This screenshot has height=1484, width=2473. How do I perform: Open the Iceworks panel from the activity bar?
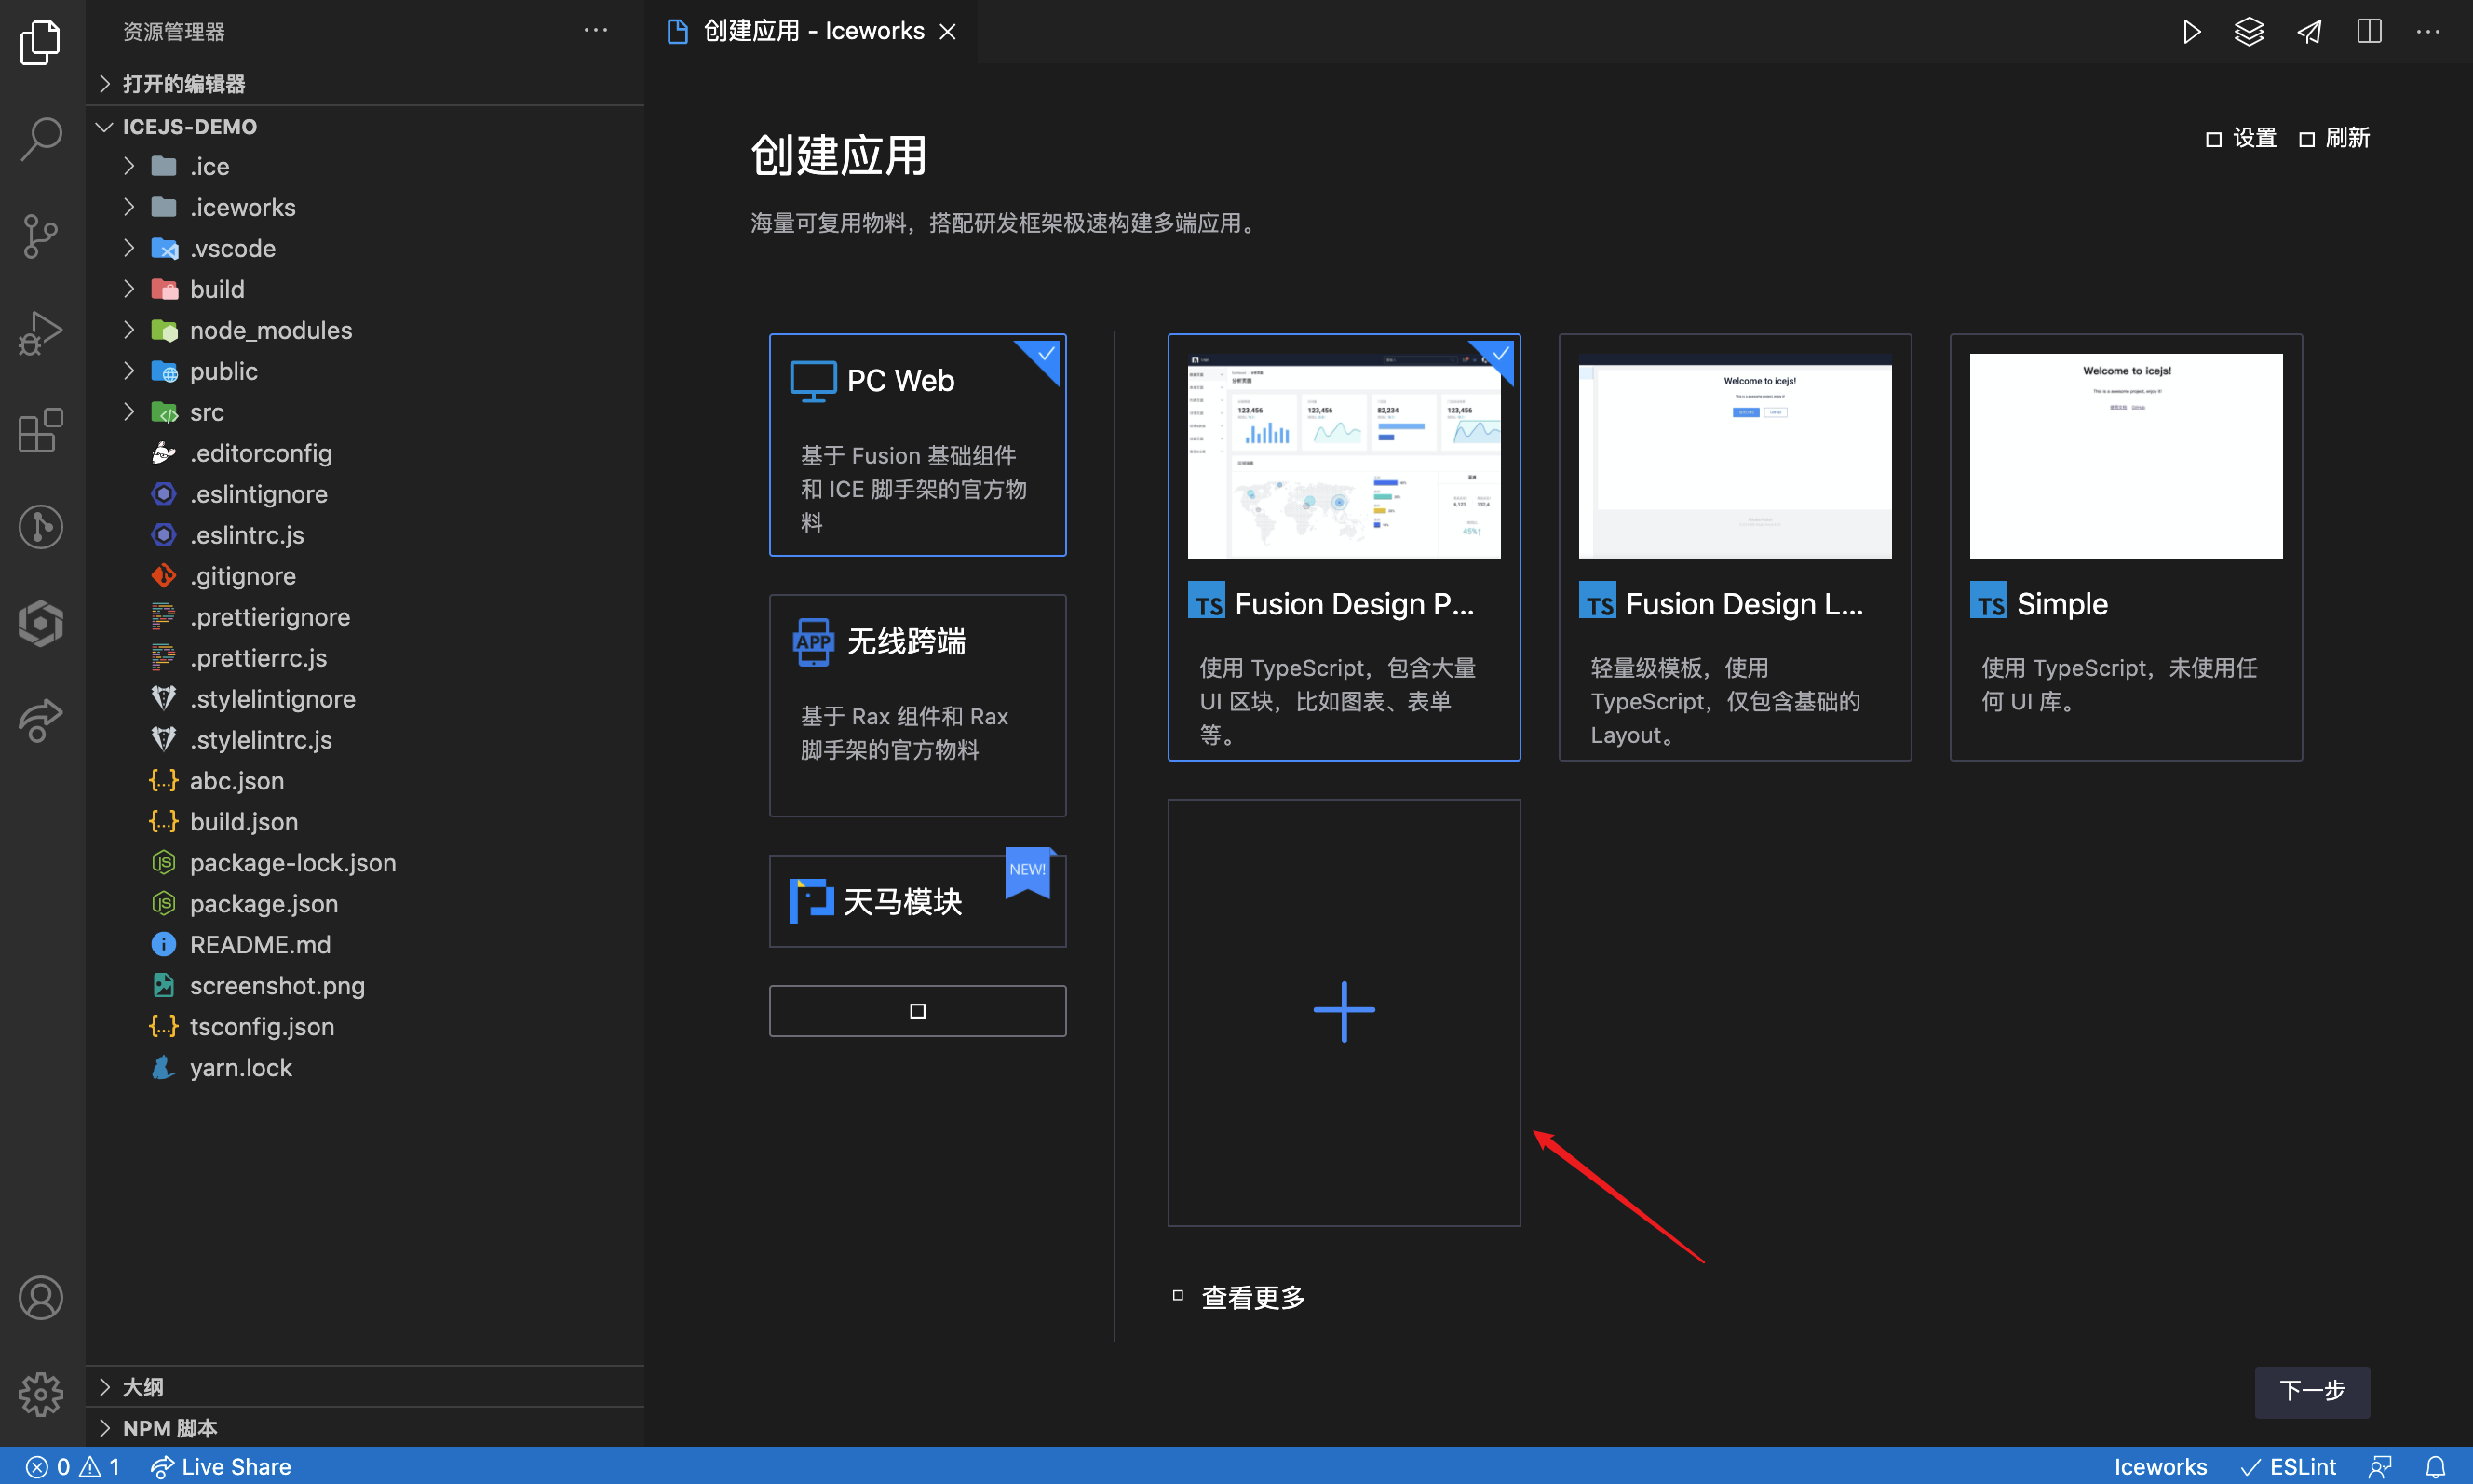[40, 623]
